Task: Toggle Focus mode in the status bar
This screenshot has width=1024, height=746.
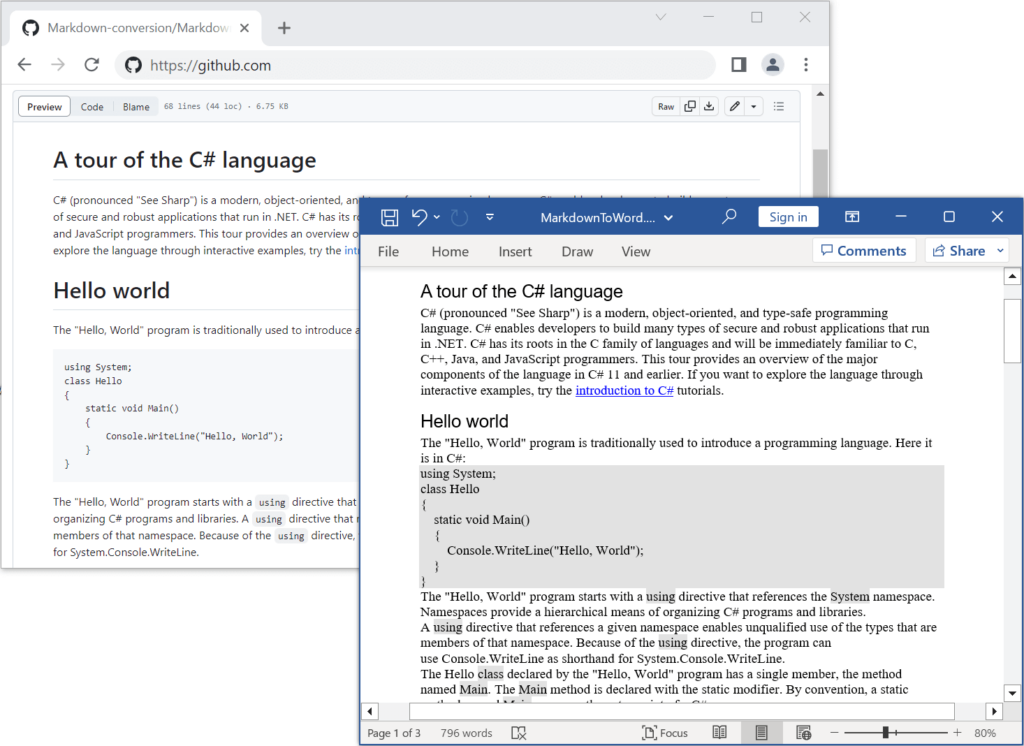Action: (664, 733)
